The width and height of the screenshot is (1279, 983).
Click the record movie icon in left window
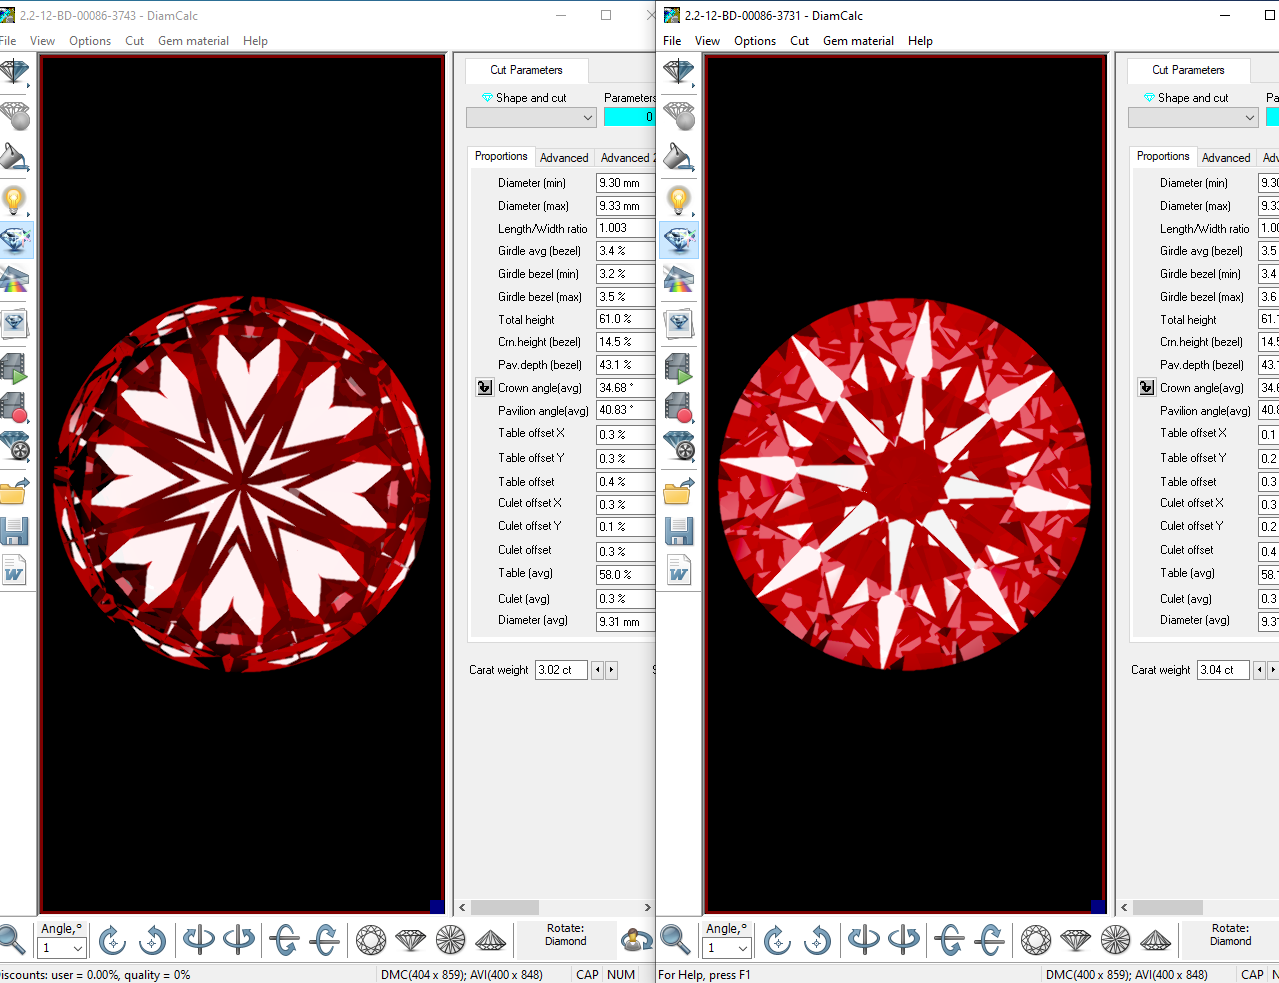pyautogui.click(x=15, y=407)
